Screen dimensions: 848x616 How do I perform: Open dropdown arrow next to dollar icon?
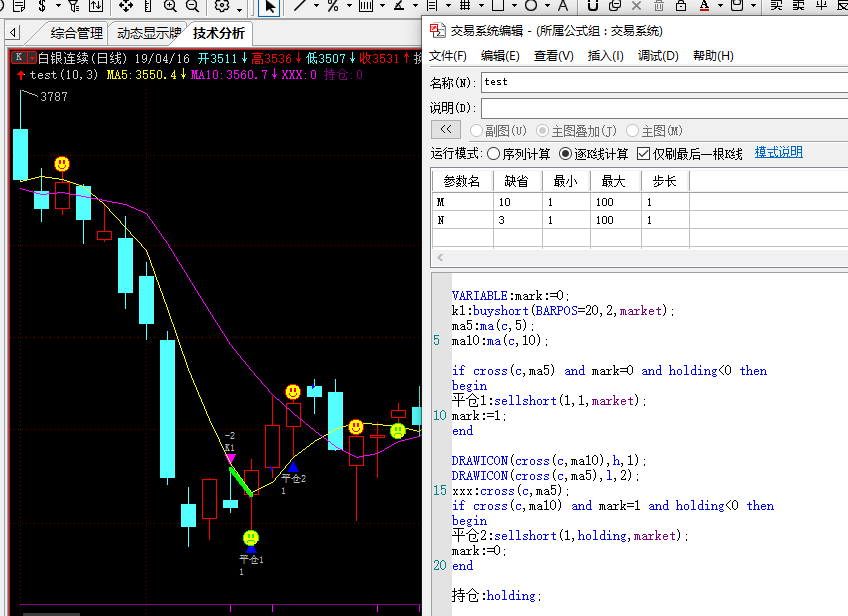tap(58, 6)
